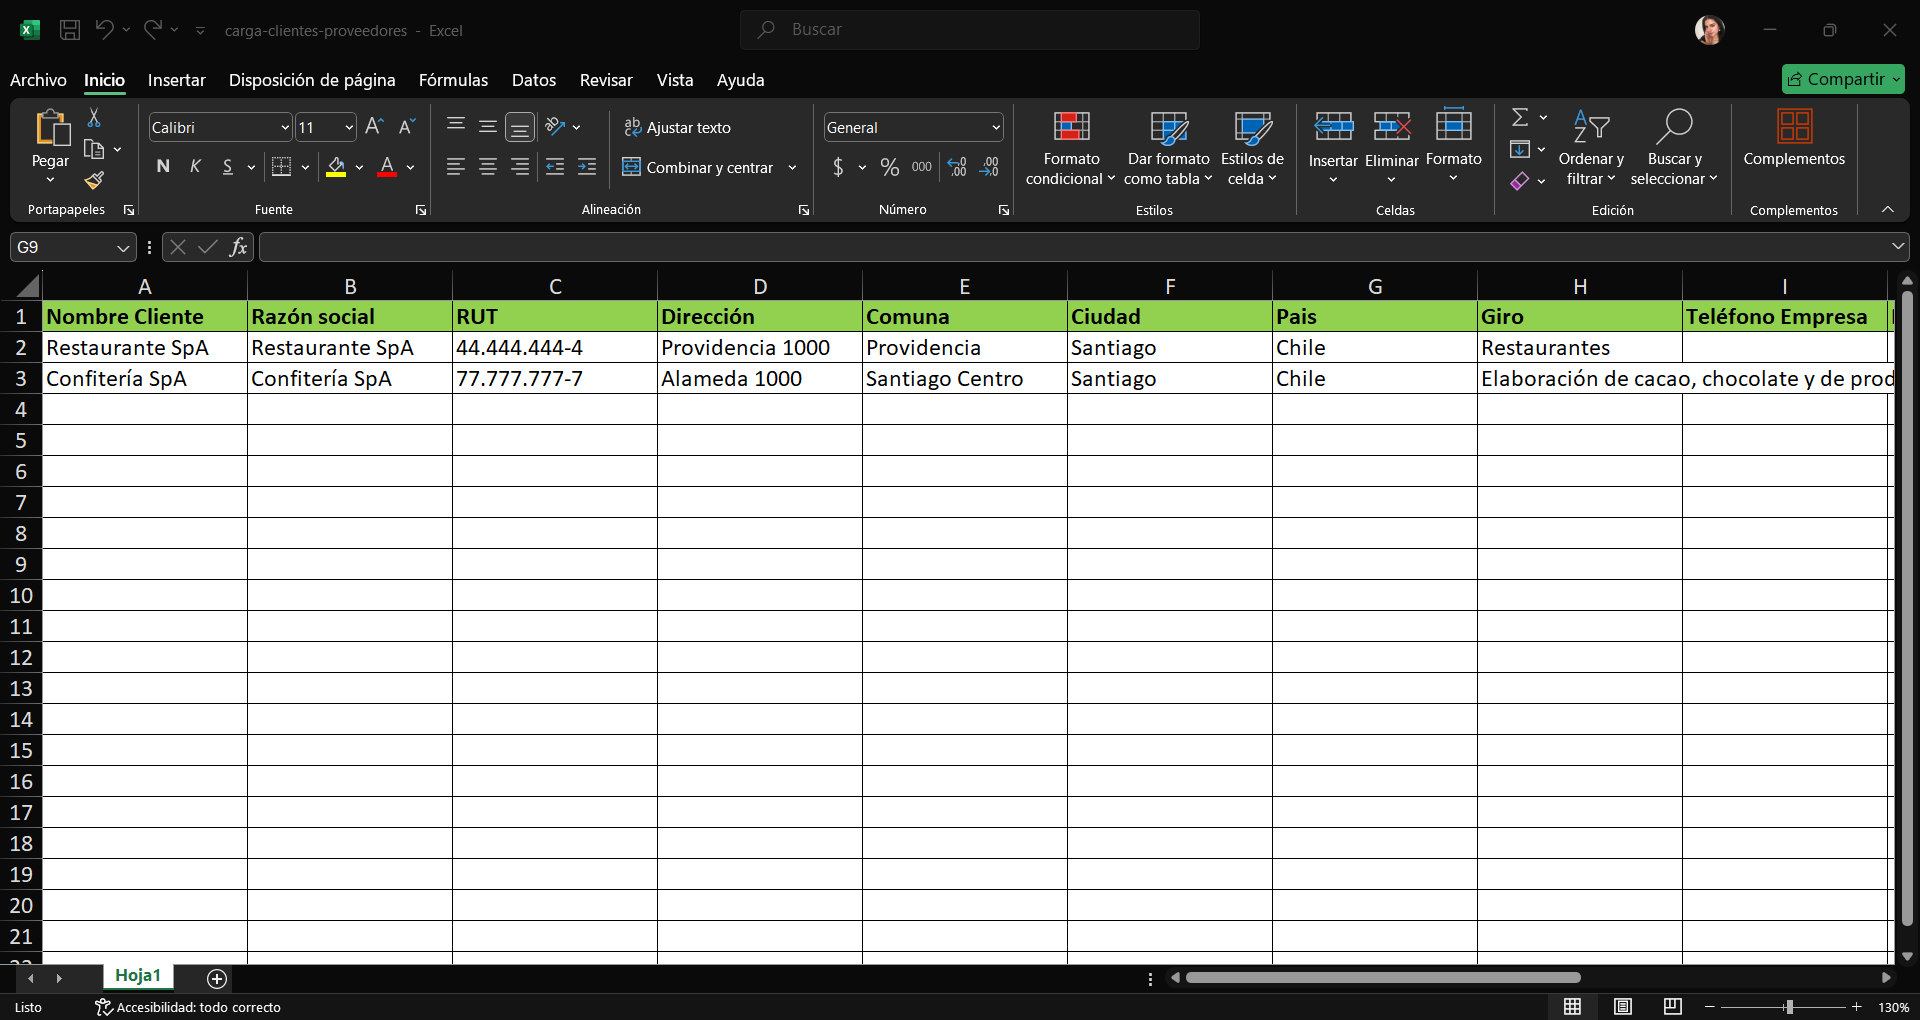Select cell containing 44.444.444-4
Screen dimensions: 1920x1020
(555, 347)
